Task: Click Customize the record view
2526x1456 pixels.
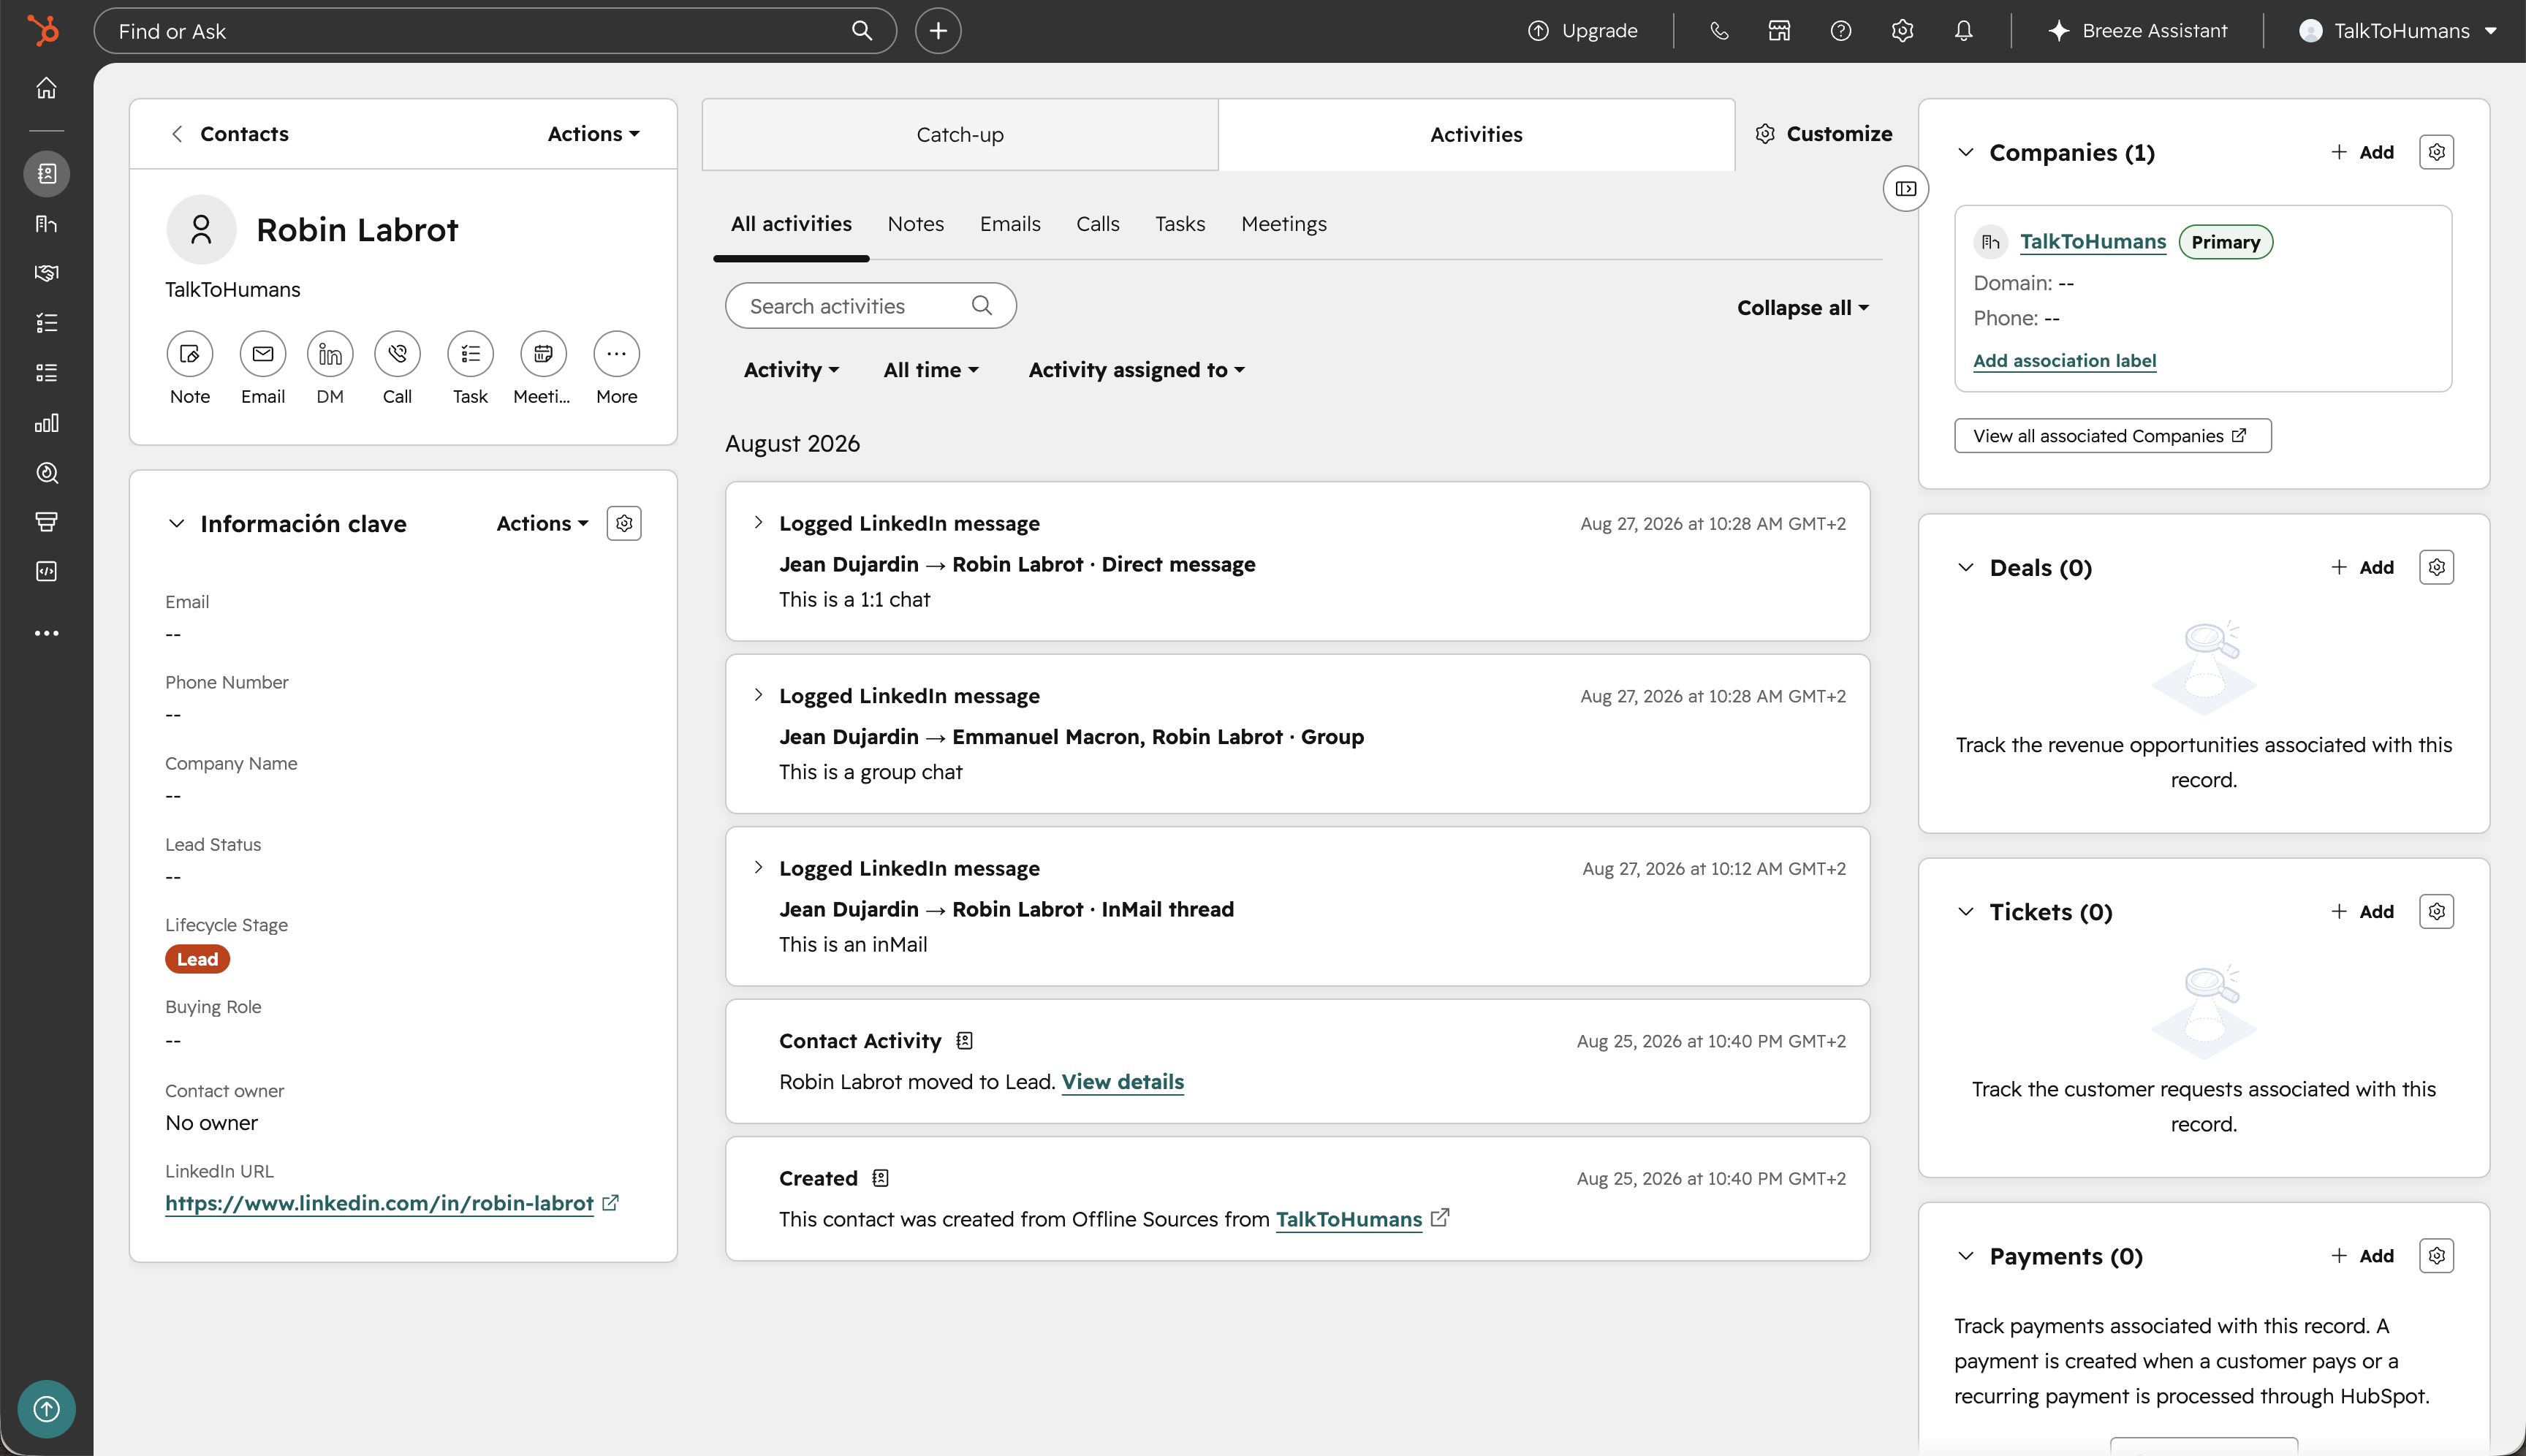Action: [1824, 134]
